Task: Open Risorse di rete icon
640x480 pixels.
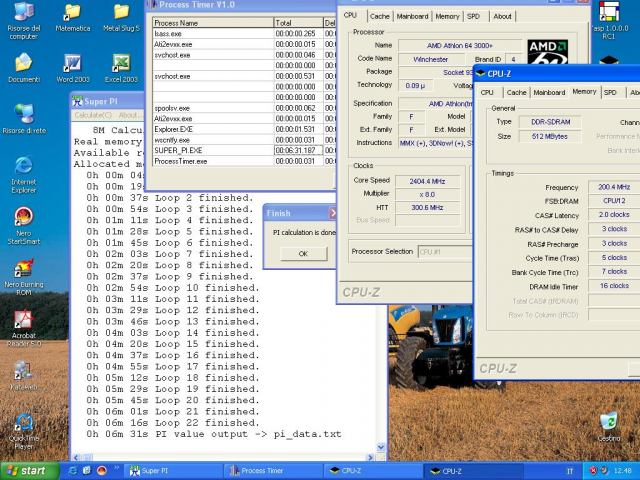Action: coord(24,119)
